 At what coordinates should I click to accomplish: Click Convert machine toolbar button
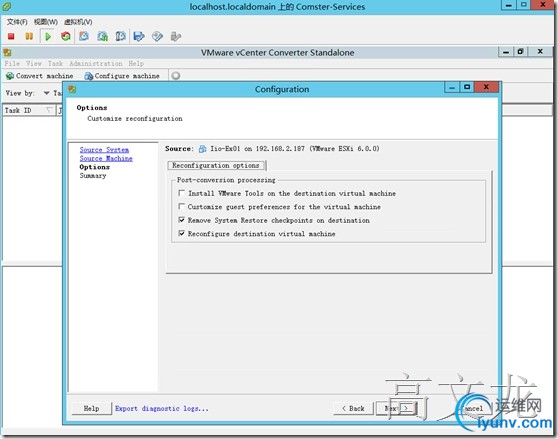pos(40,76)
